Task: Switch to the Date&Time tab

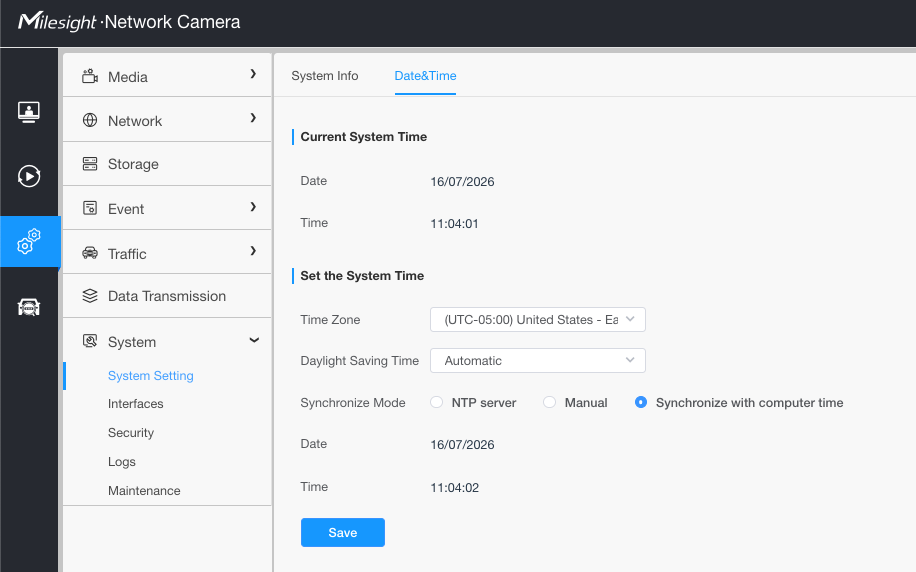Action: click(425, 76)
